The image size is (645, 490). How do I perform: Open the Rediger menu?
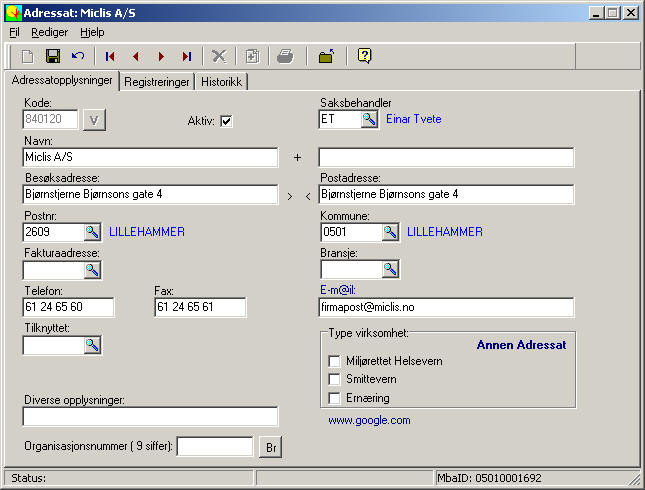tap(49, 32)
